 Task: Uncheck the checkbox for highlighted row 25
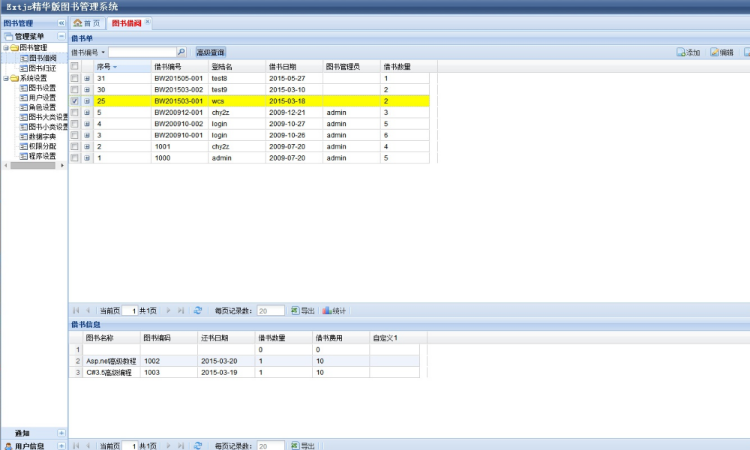pos(75,101)
